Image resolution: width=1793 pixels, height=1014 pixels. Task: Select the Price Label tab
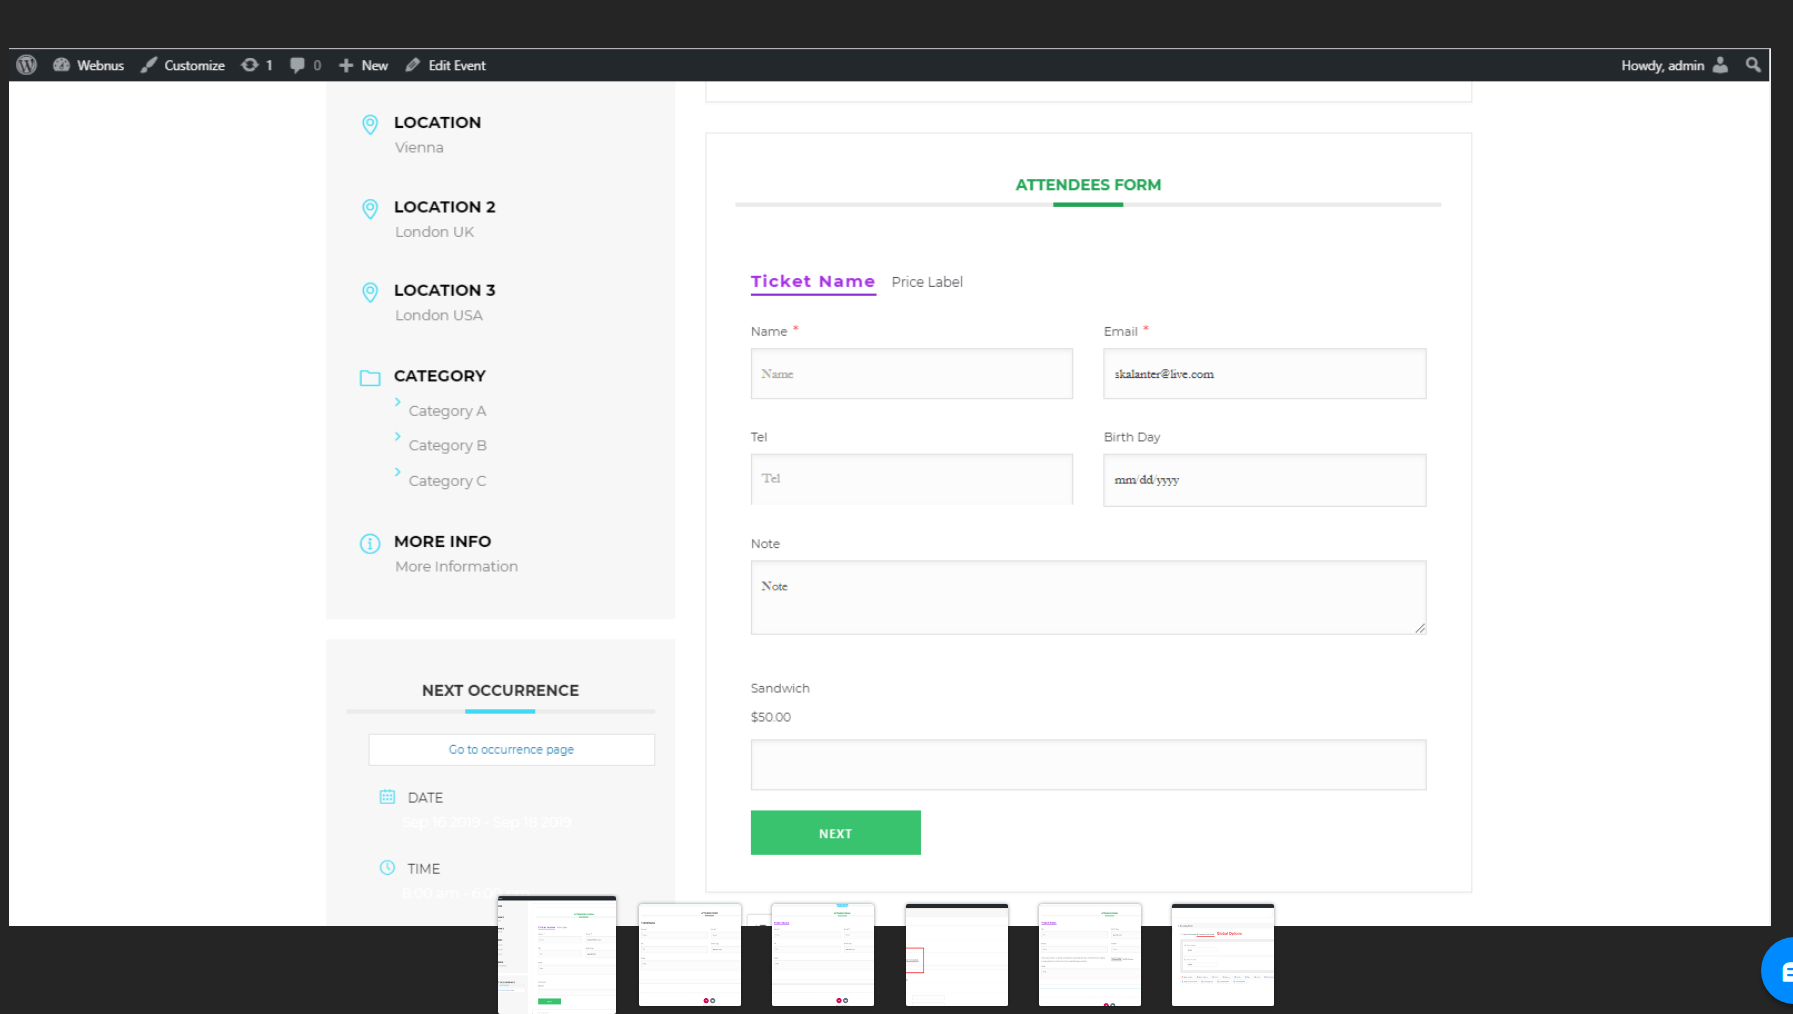926,281
